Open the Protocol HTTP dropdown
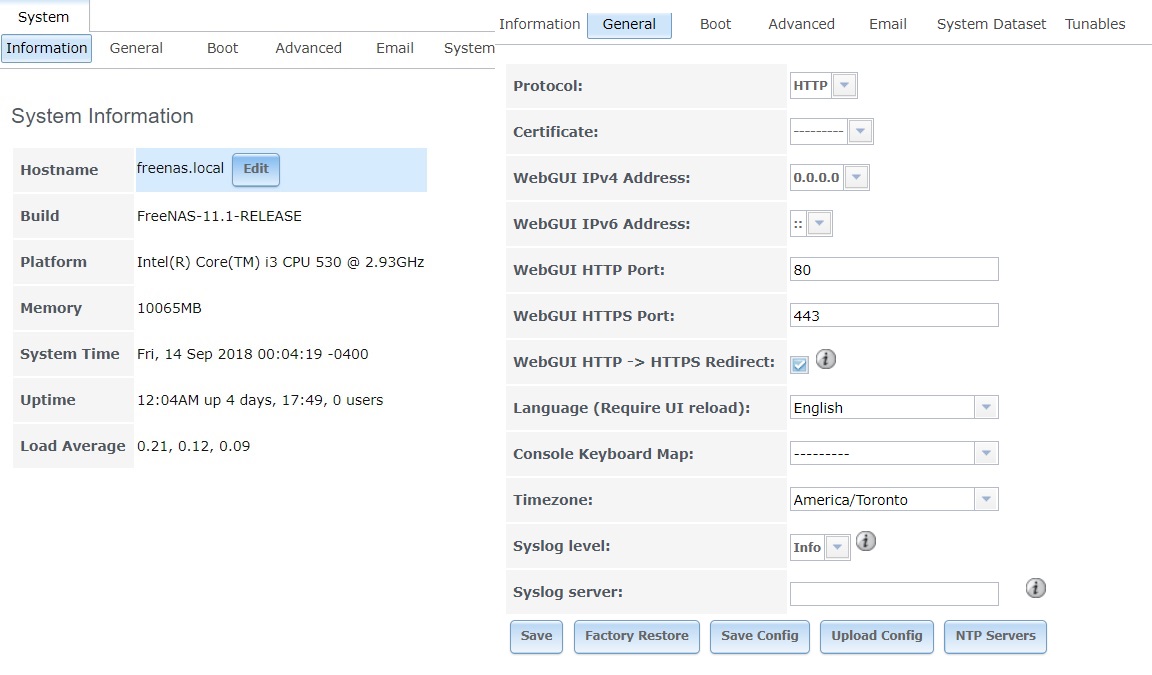Screen dimensions: 1152x675 coord(845,85)
